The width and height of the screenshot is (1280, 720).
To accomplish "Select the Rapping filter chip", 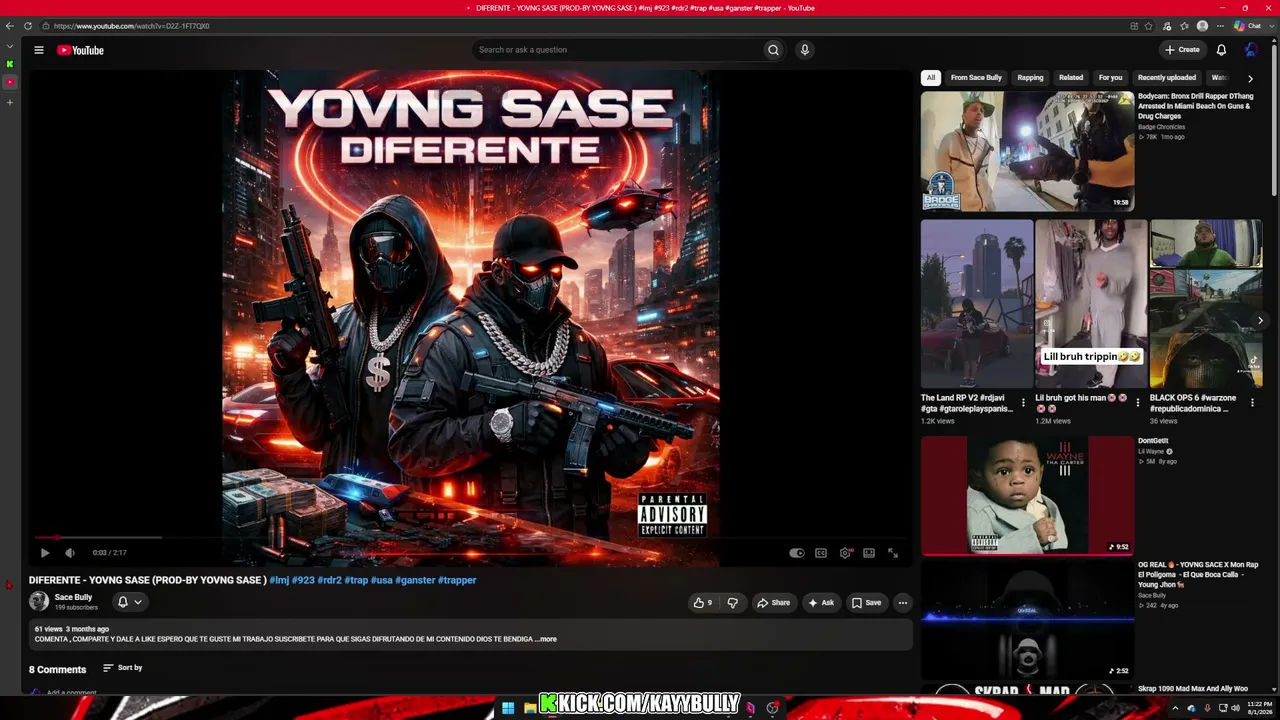I will point(1030,77).
